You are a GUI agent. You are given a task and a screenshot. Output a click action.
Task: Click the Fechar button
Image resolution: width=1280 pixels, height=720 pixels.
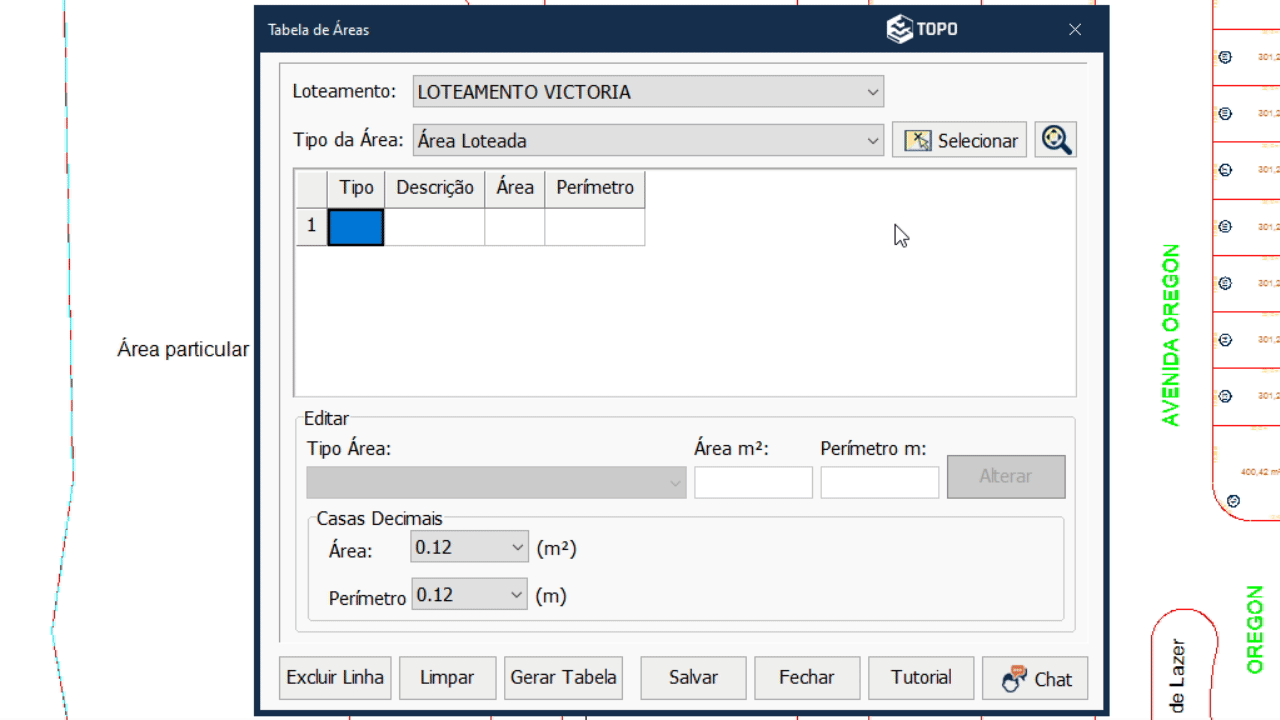coord(807,678)
